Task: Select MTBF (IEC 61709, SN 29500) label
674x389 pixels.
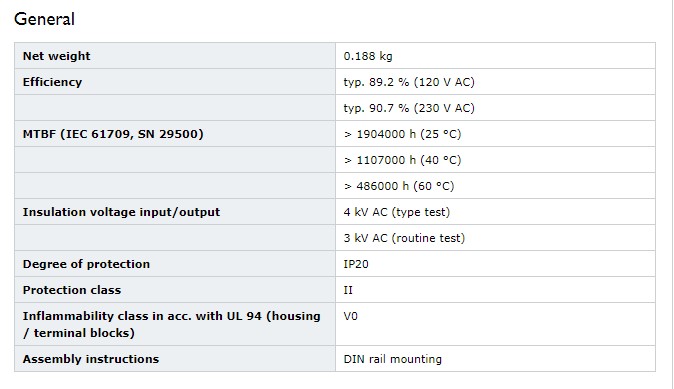Action: pyautogui.click(x=113, y=134)
